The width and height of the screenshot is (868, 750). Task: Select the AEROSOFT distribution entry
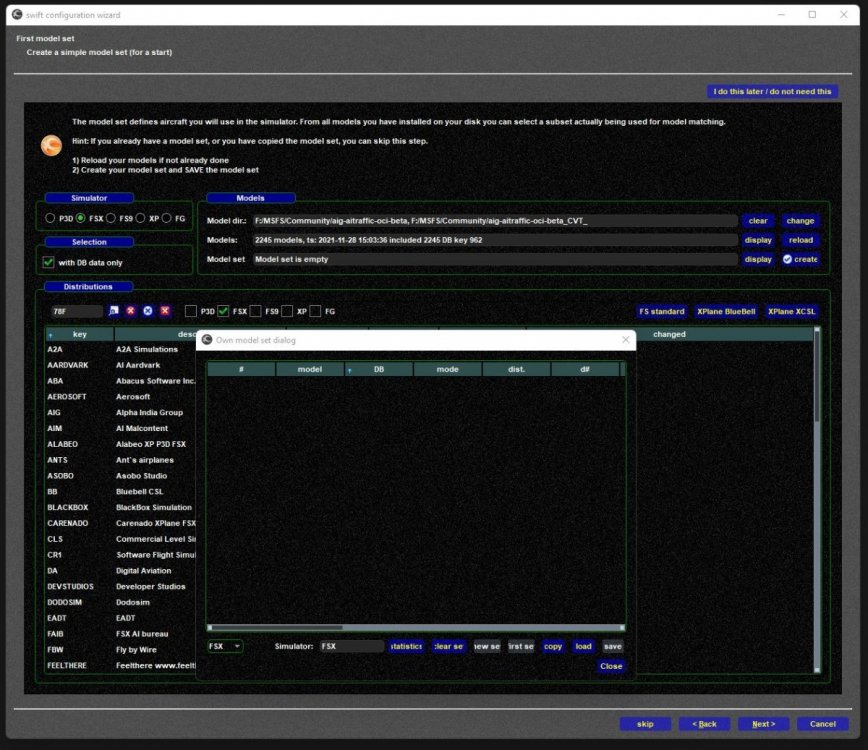click(67, 396)
